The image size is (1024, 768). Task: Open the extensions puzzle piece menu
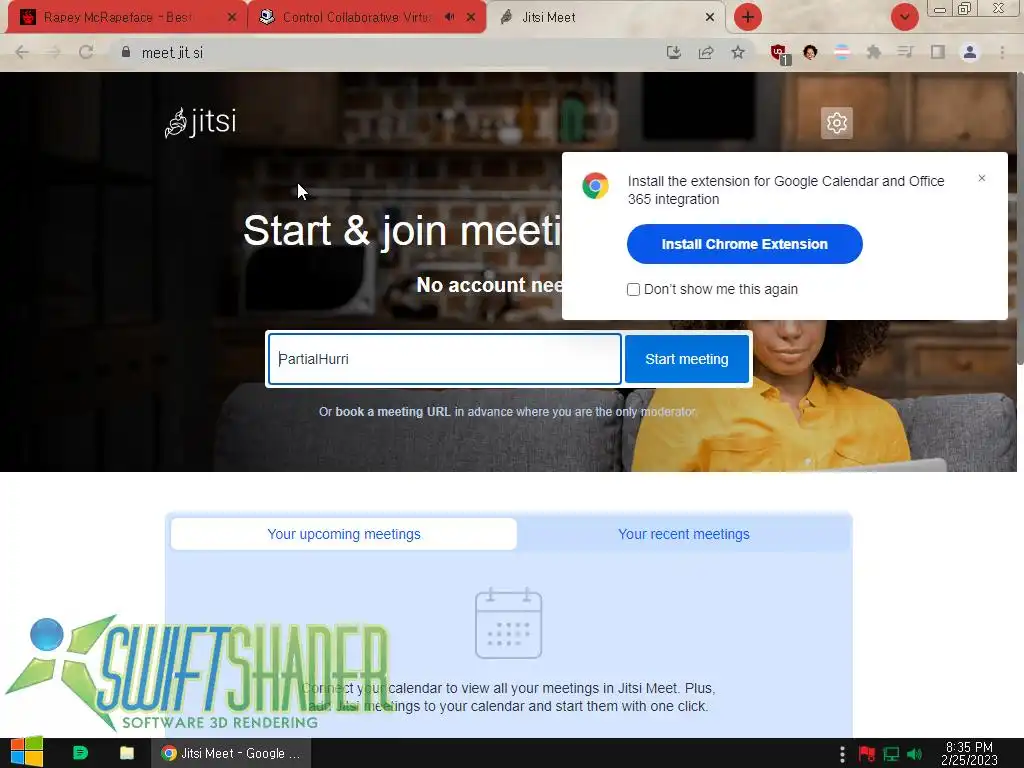[x=874, y=52]
